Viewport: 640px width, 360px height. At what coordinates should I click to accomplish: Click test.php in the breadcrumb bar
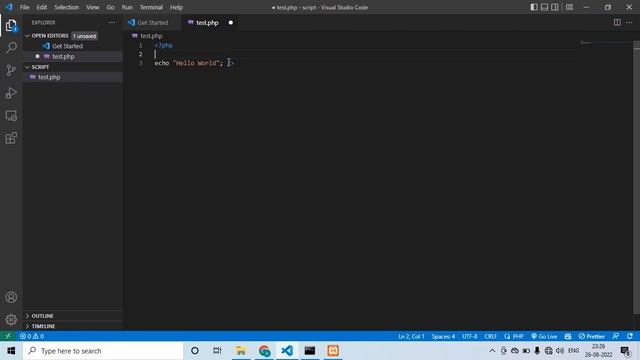[x=151, y=36]
